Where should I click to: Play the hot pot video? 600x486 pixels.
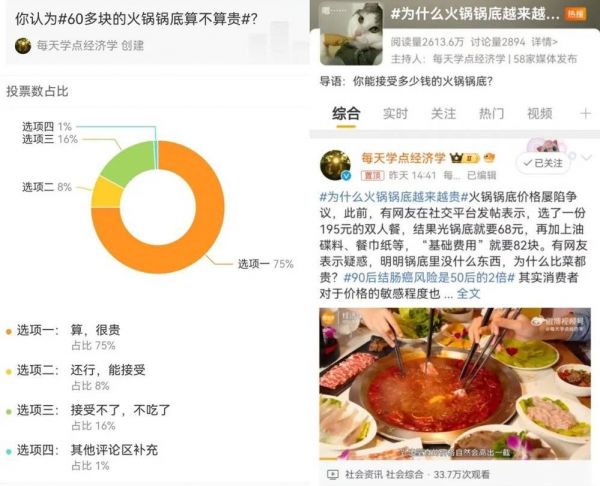455,383
